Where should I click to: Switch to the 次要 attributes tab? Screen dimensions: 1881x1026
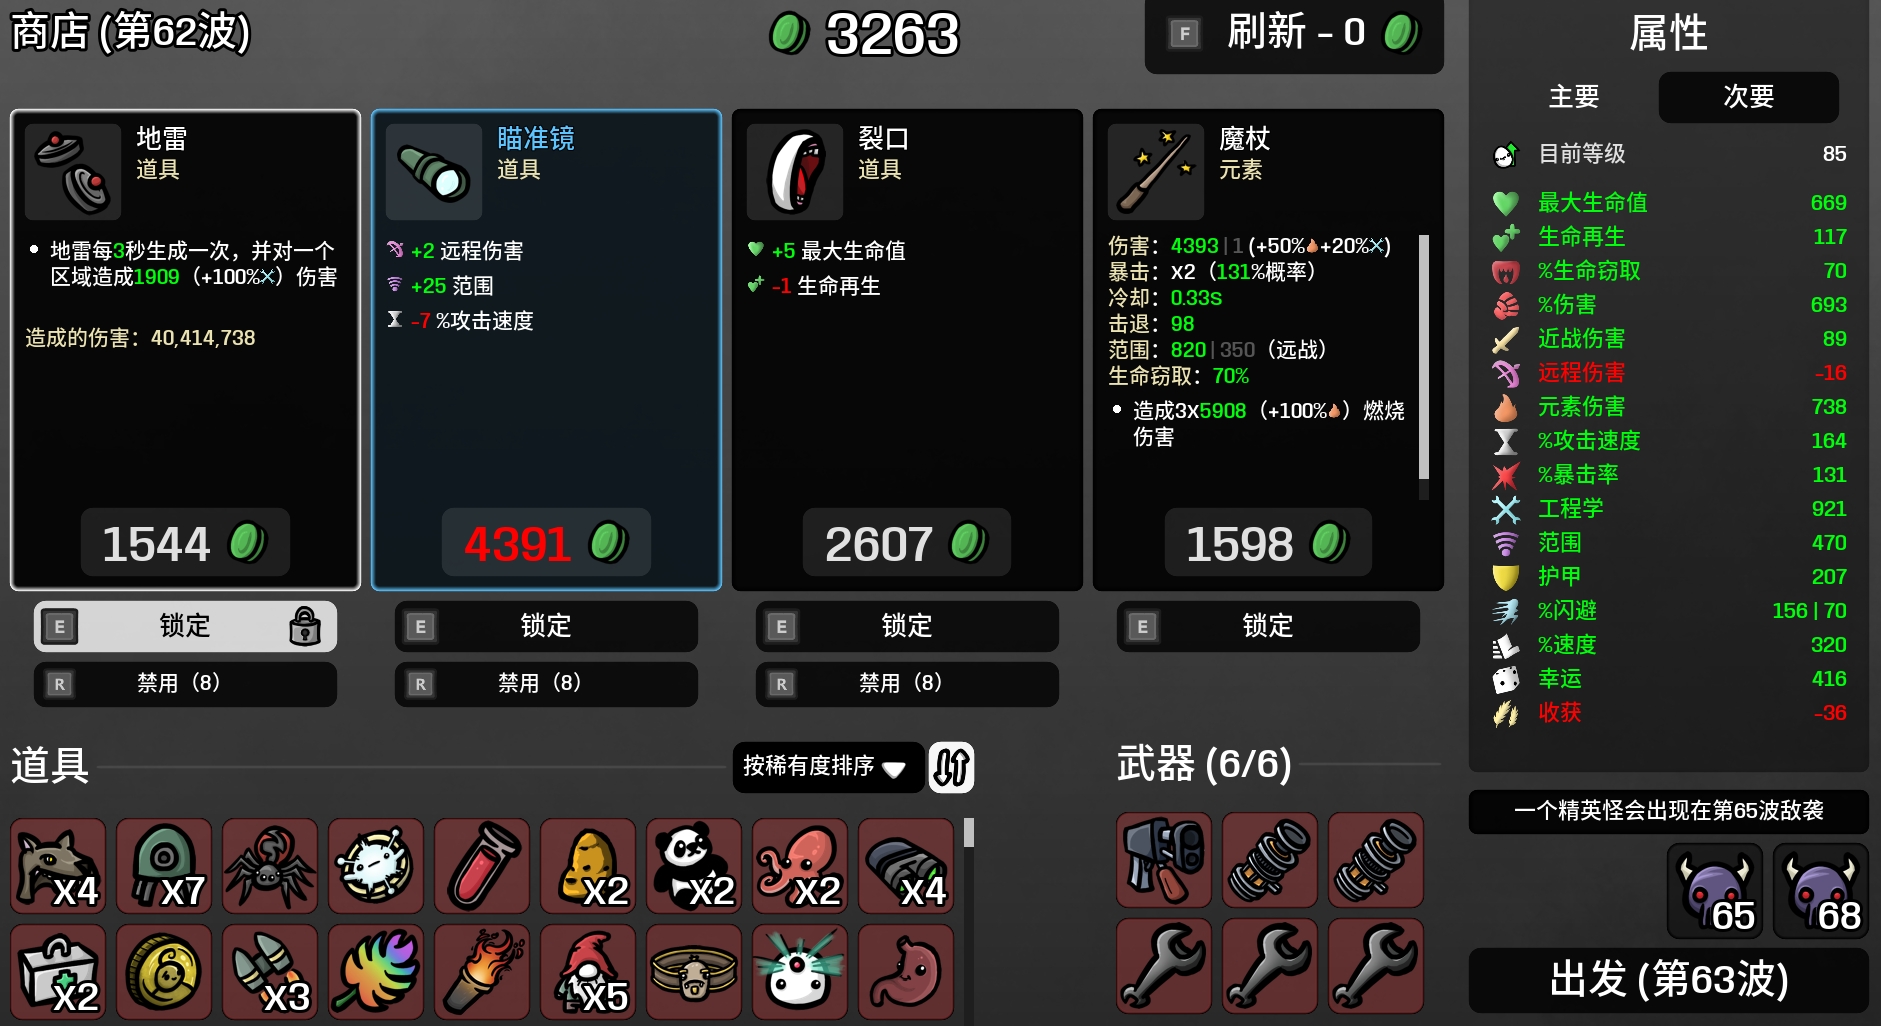pyautogui.click(x=1748, y=97)
